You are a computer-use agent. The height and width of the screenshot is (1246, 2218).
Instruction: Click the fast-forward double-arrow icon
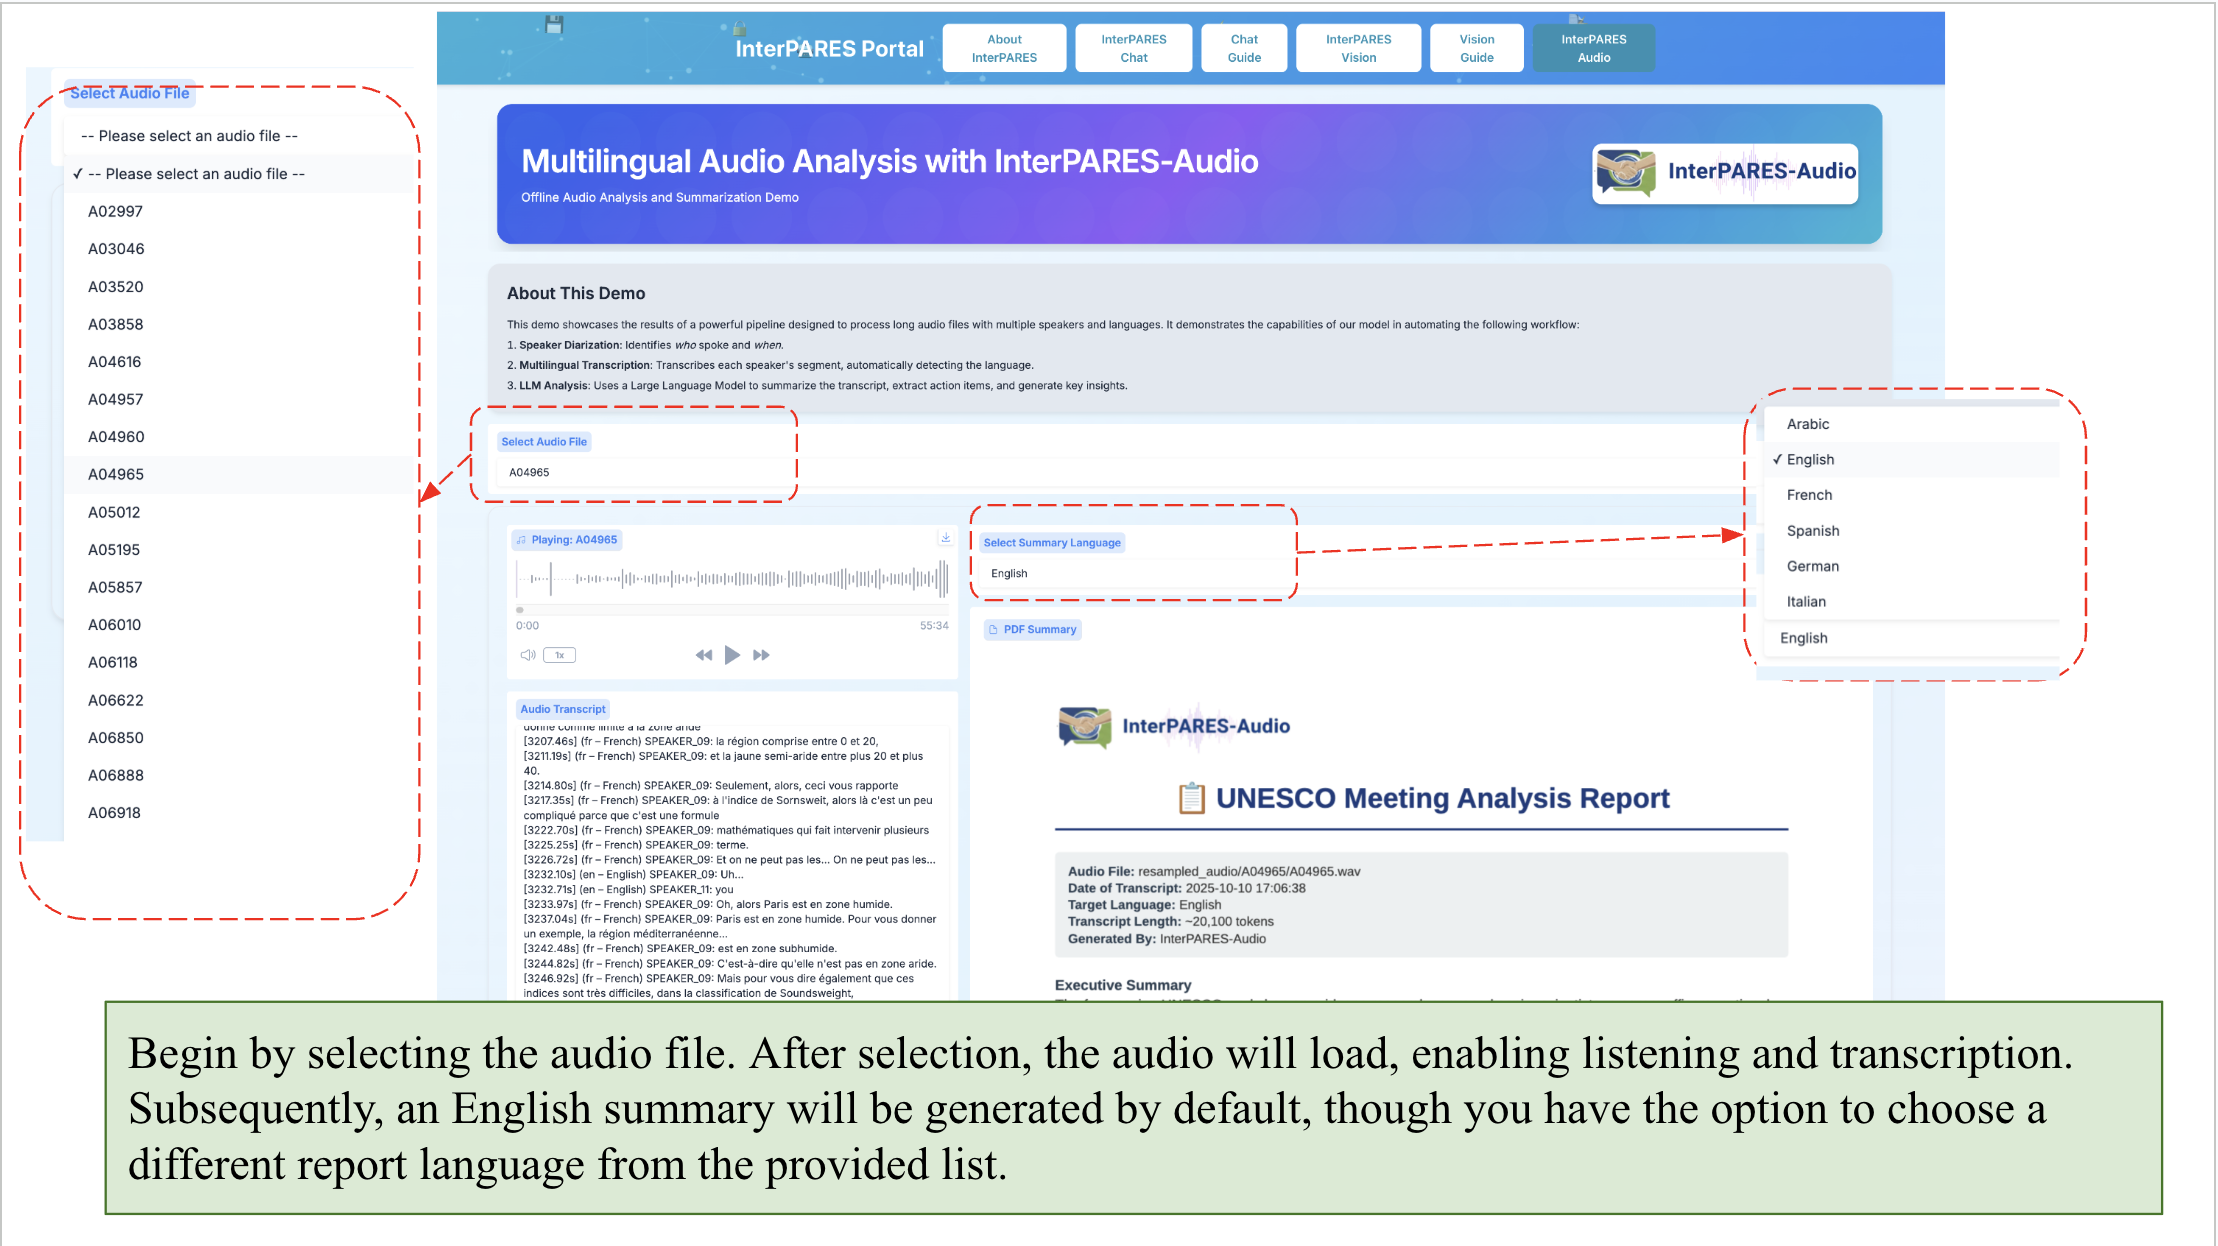pos(761,655)
